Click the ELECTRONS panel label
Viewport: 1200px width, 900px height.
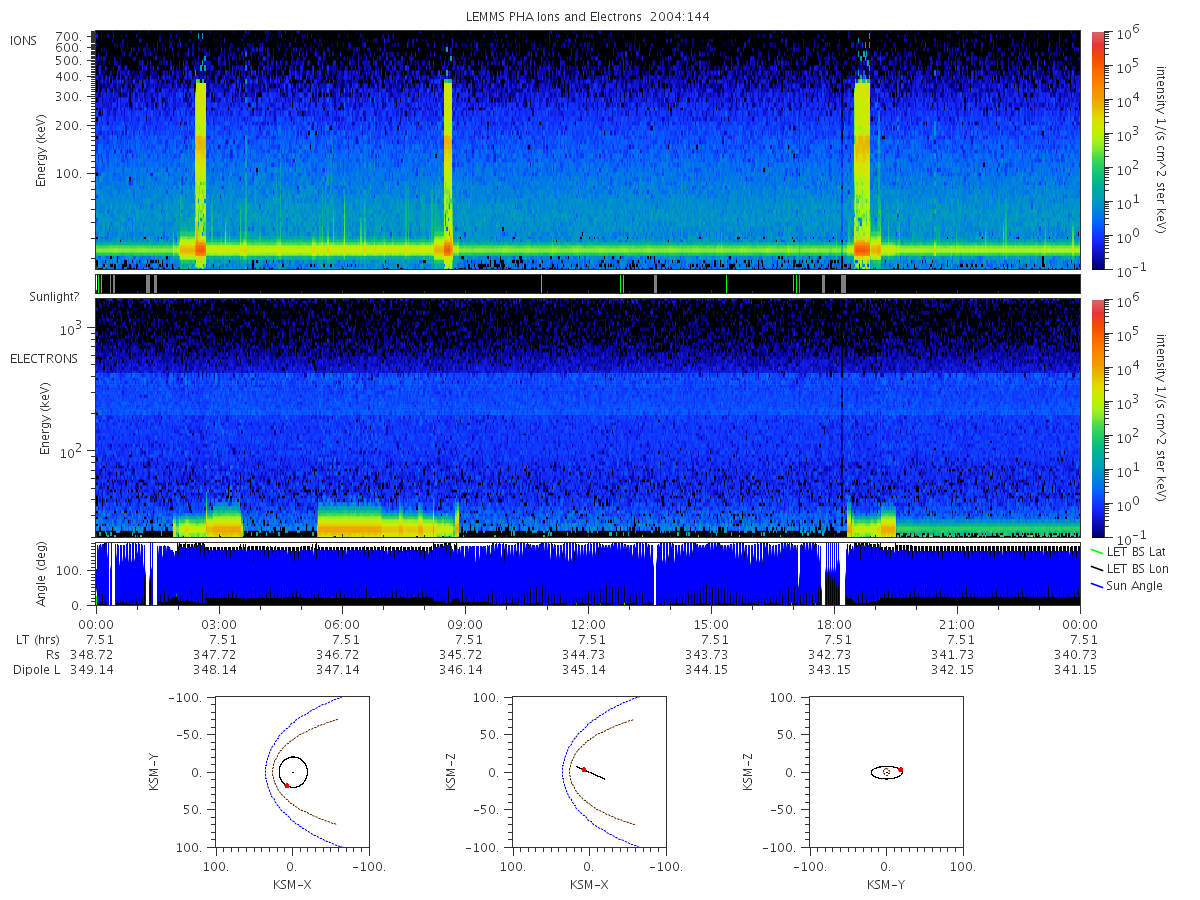(x=44, y=358)
